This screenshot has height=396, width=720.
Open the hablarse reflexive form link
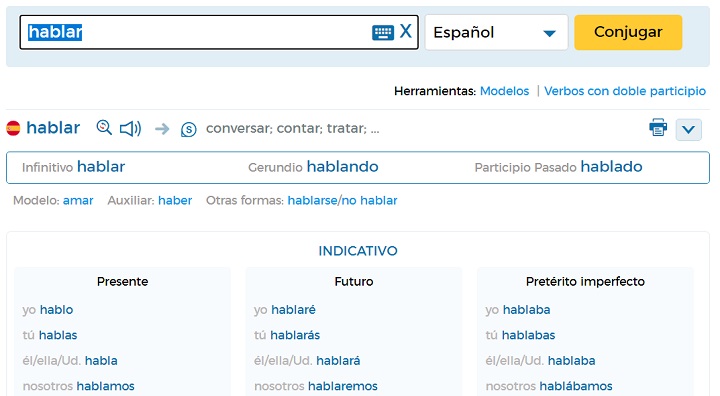pyautogui.click(x=312, y=200)
